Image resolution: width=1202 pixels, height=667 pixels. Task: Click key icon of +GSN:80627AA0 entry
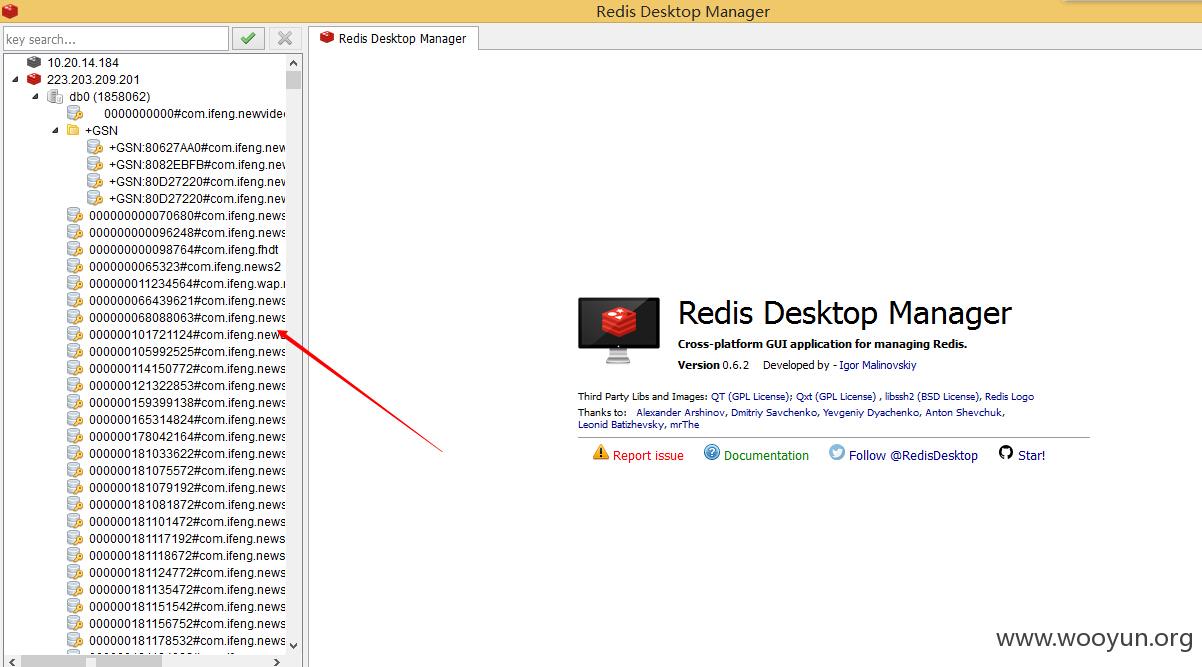tap(95, 147)
